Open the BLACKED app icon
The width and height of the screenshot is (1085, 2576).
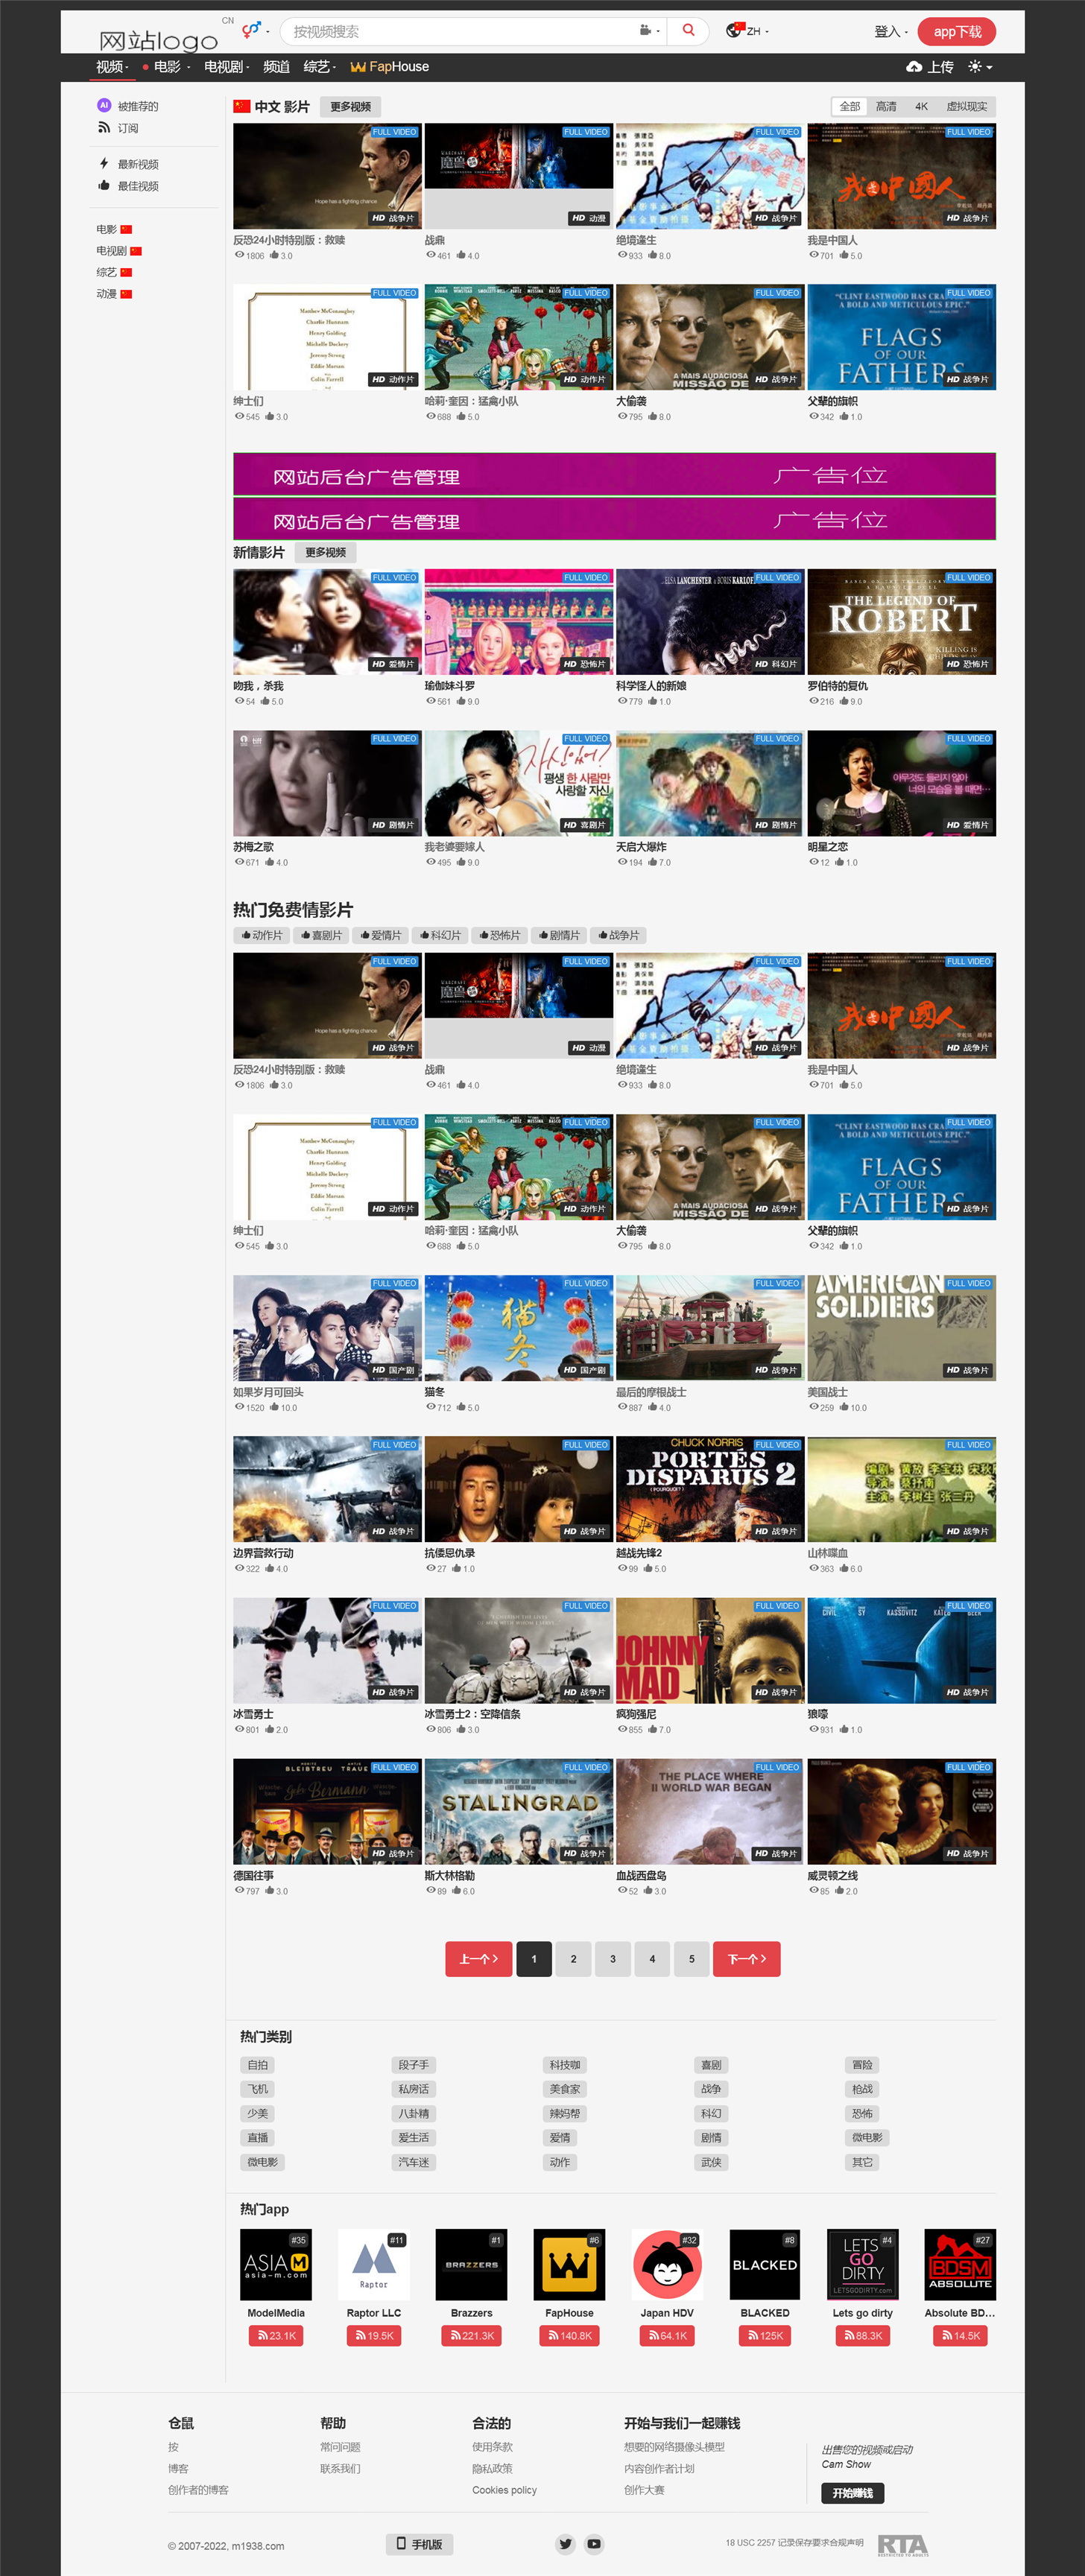[x=765, y=2264]
